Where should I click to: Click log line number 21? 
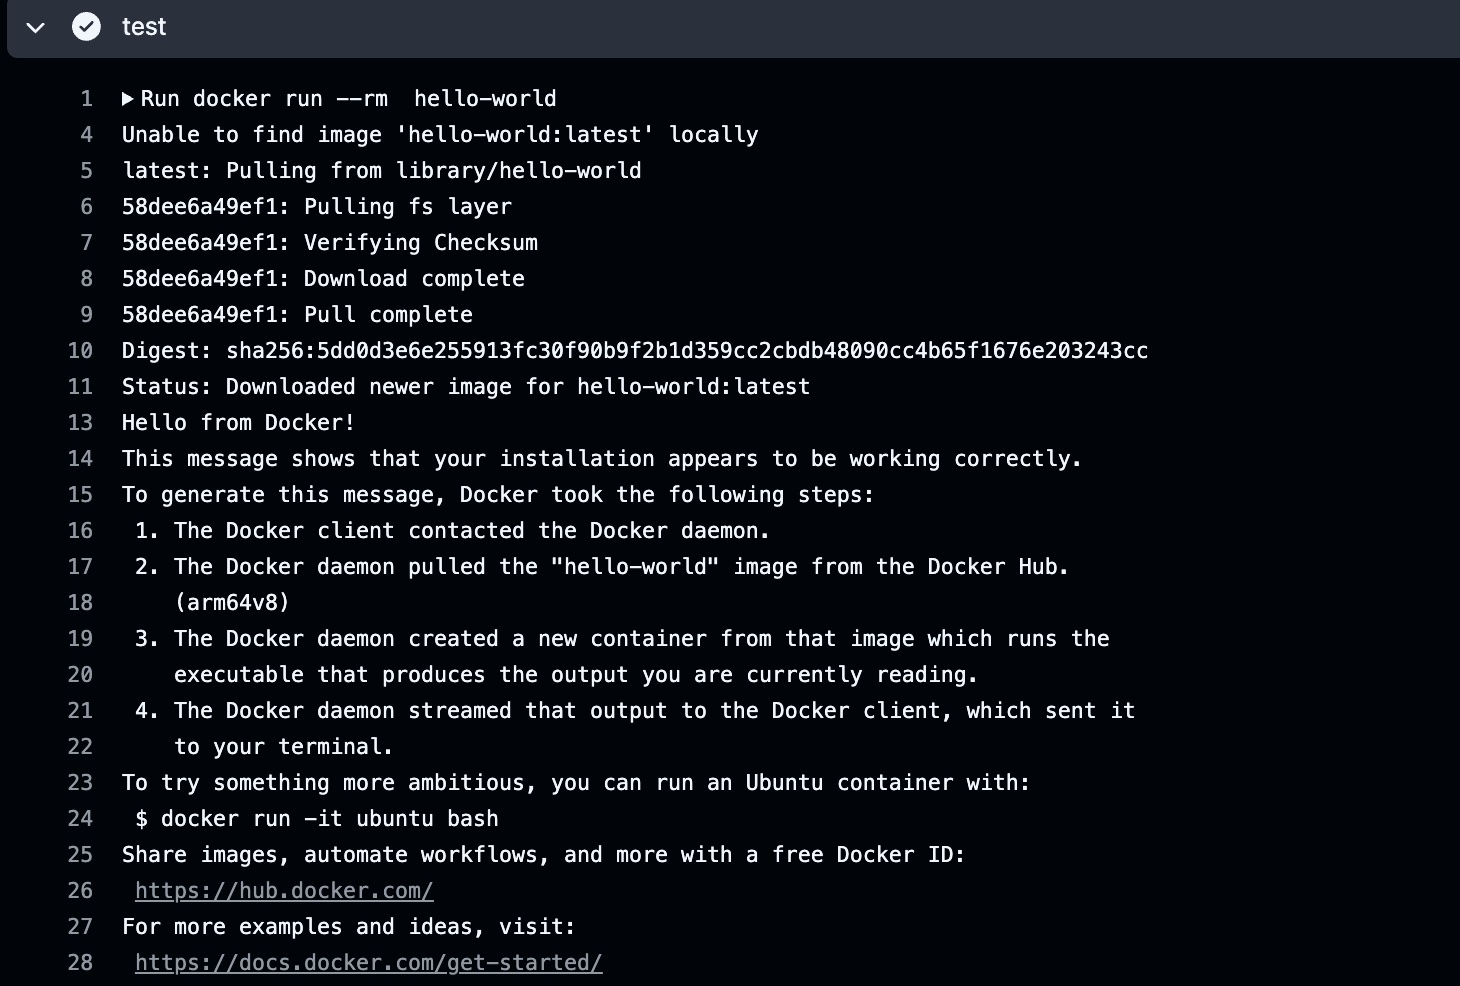pos(80,711)
